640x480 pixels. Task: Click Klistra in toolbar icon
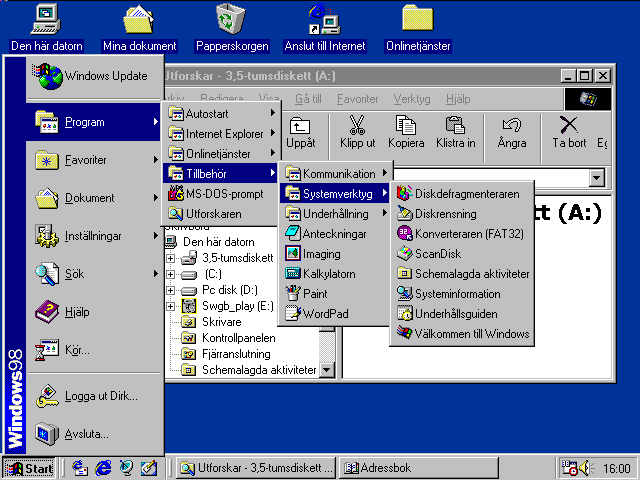click(x=456, y=133)
